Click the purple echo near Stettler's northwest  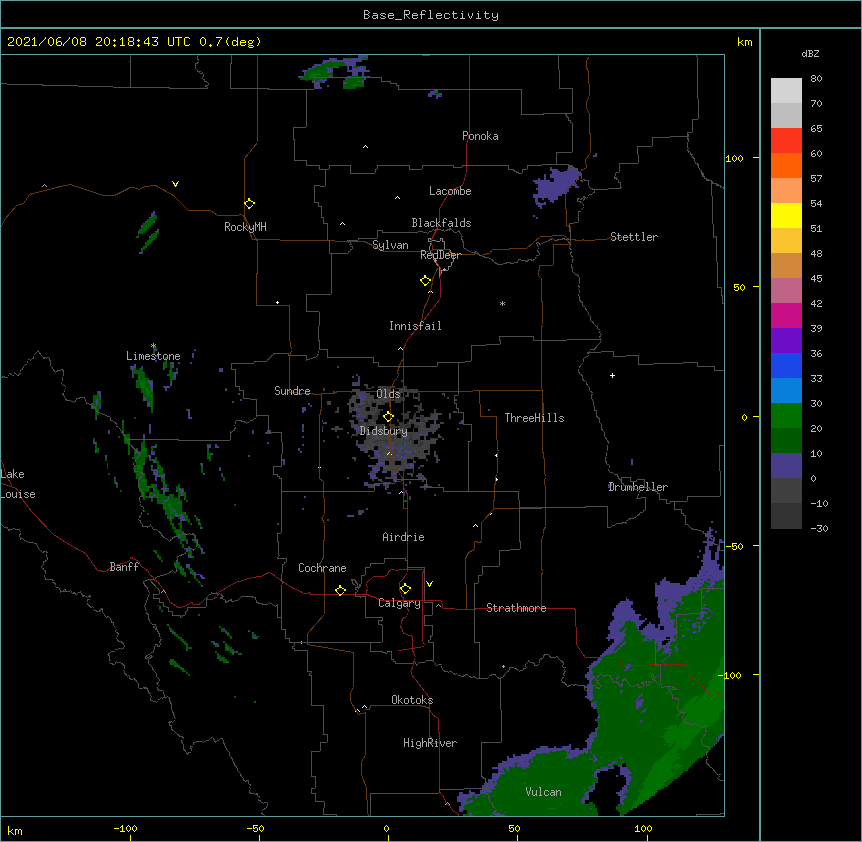coord(556,185)
